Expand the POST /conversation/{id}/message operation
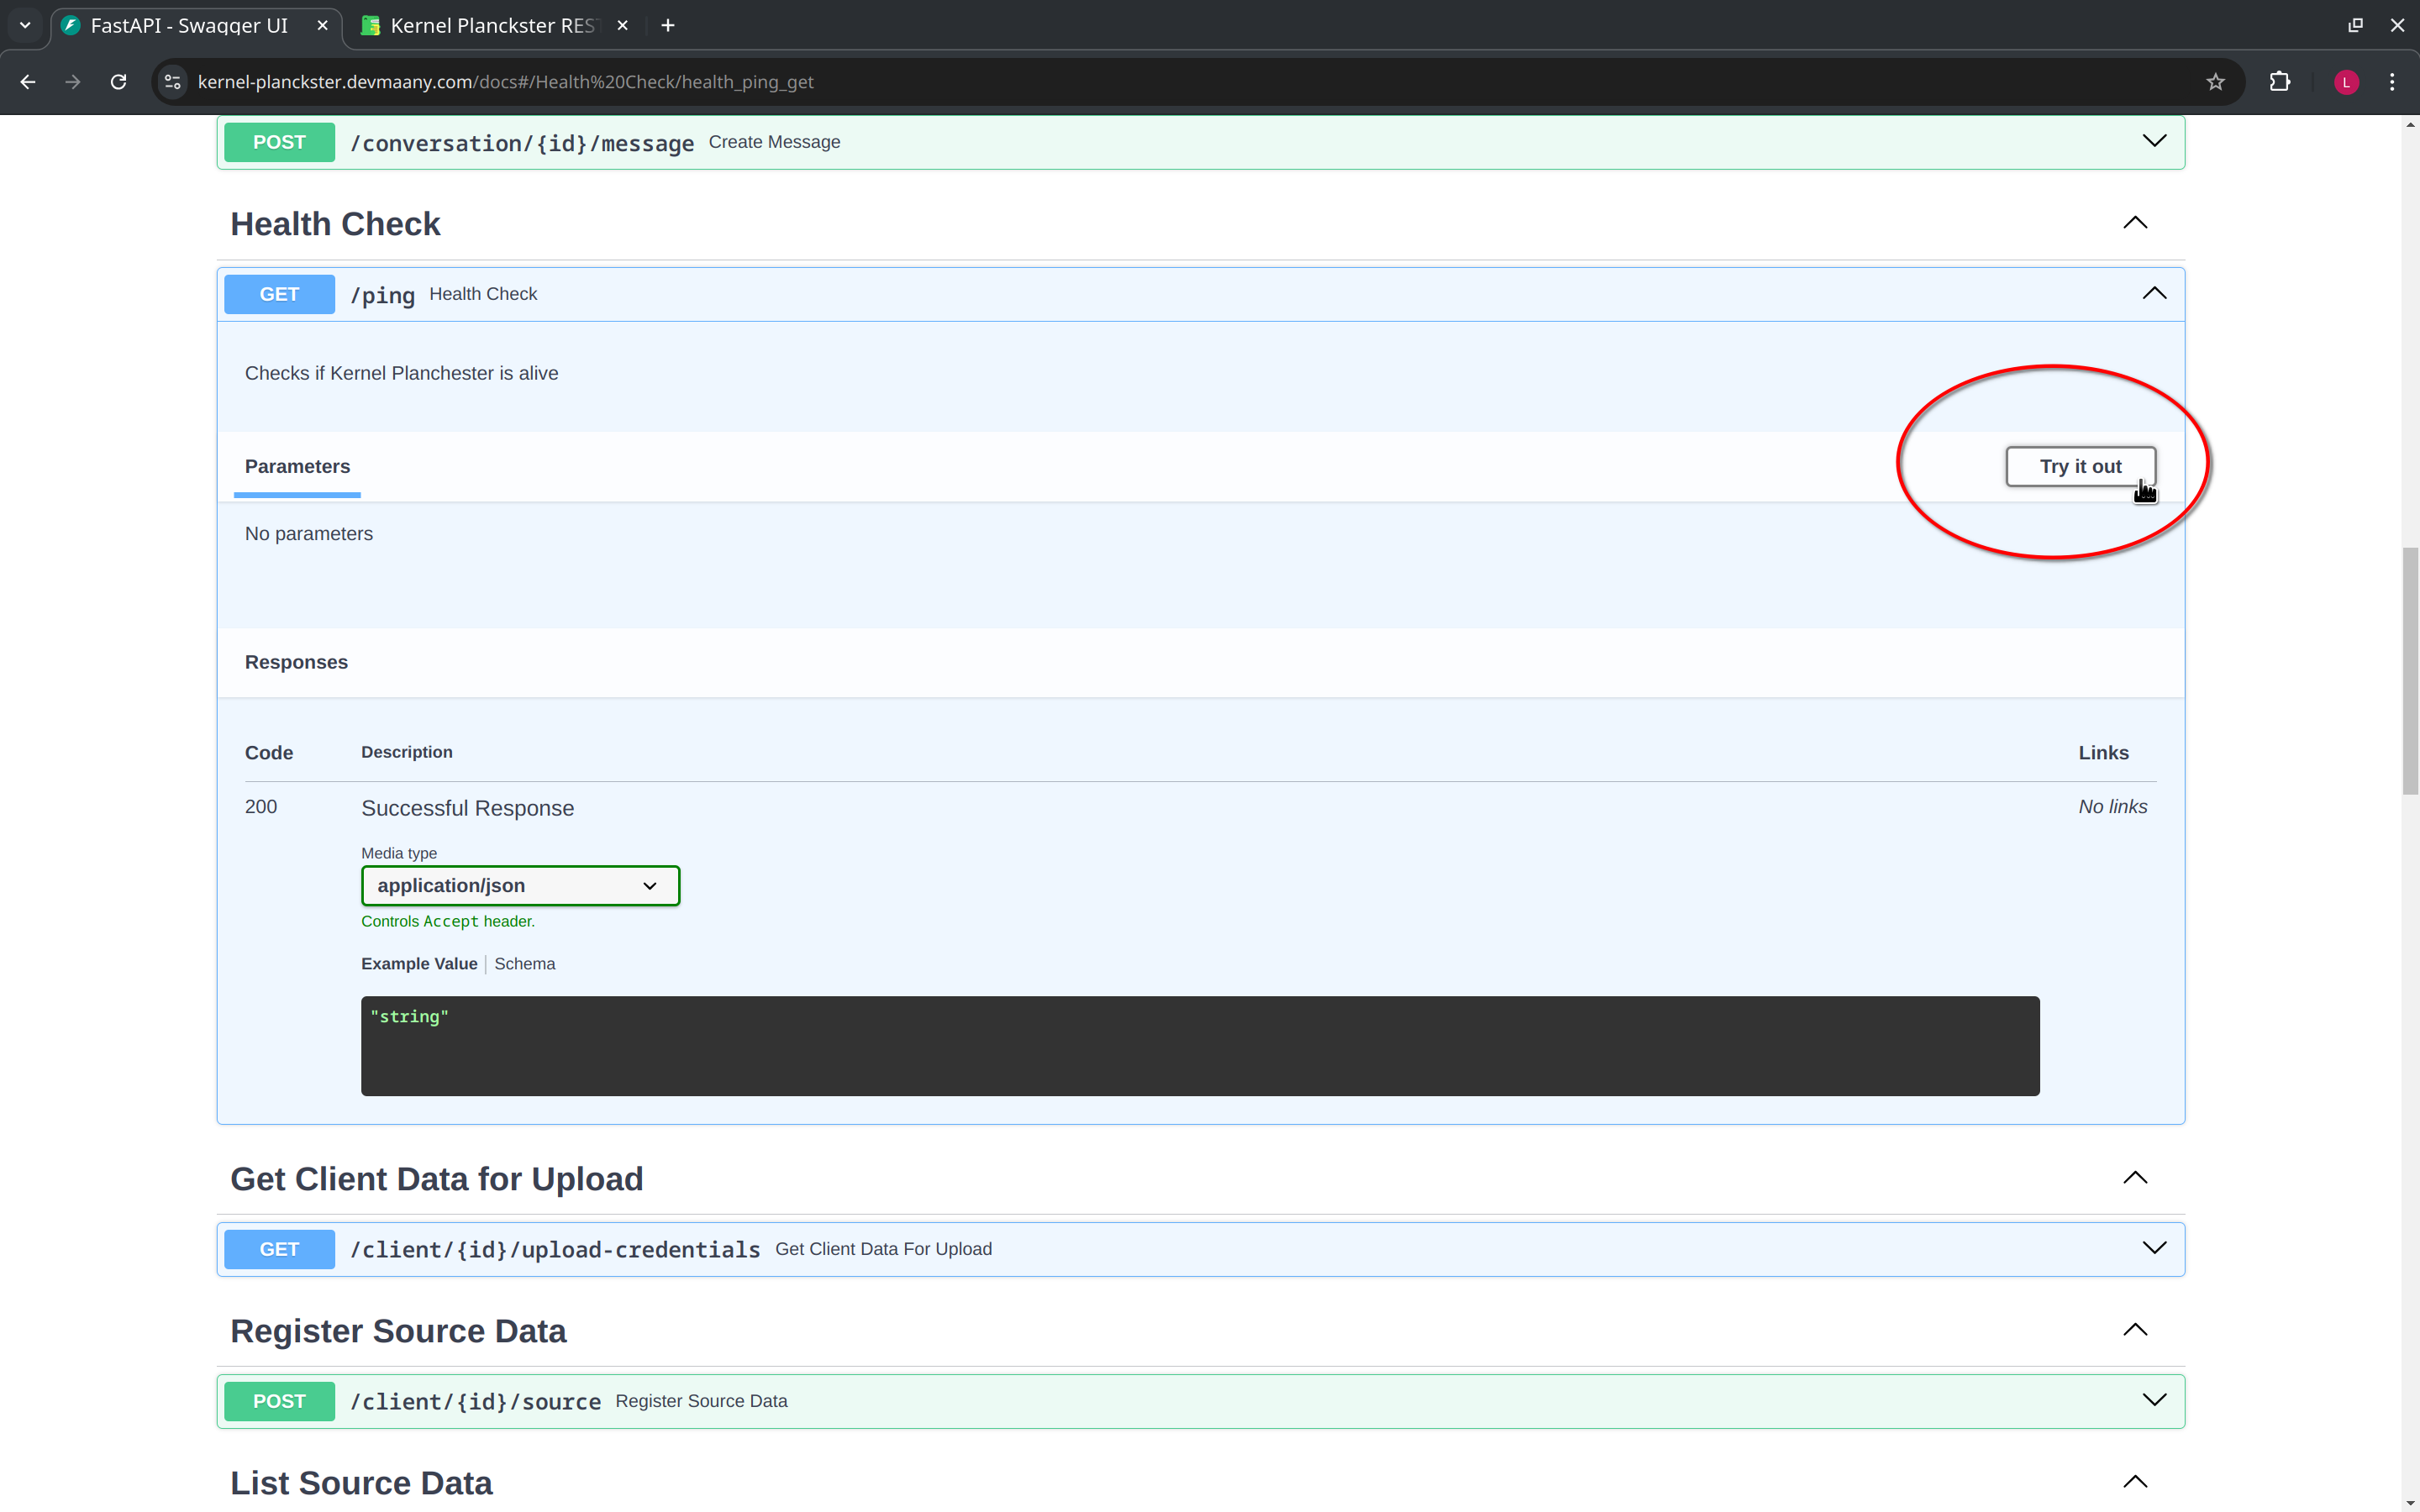 pyautogui.click(x=2154, y=142)
